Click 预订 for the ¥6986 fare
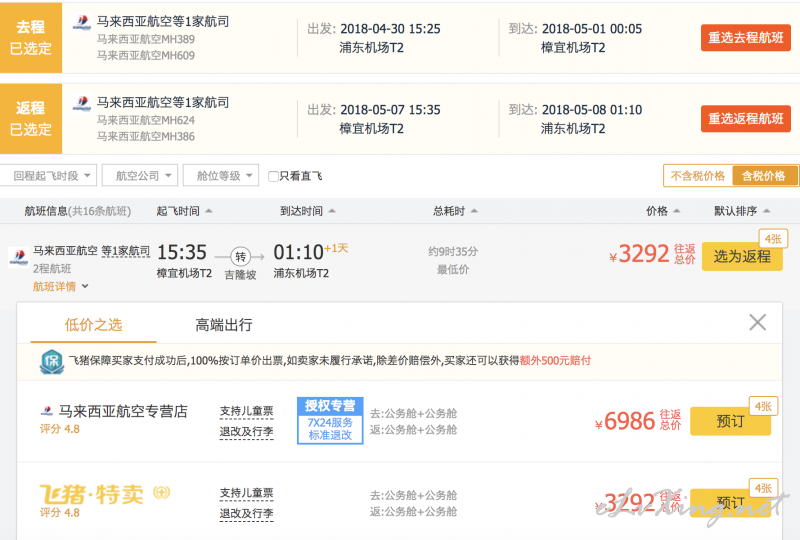Viewport: 800px width, 540px height. point(730,421)
